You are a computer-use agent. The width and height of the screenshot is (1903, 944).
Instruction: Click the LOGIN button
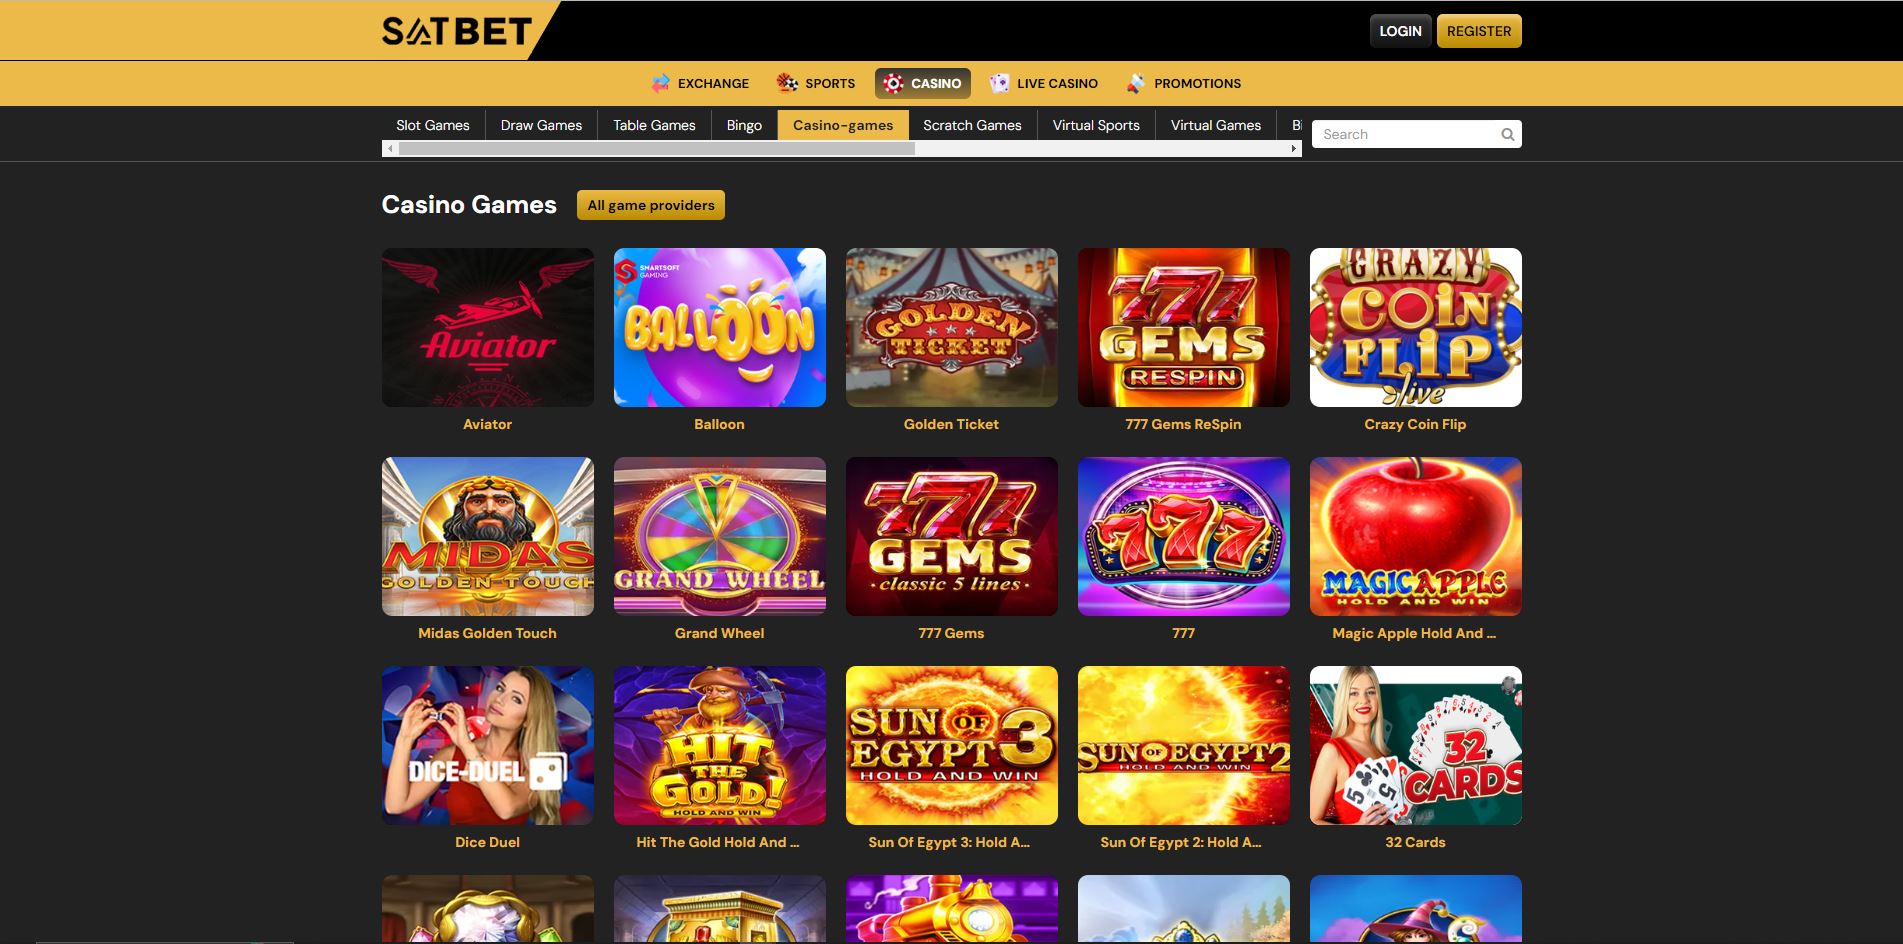[x=1400, y=31]
